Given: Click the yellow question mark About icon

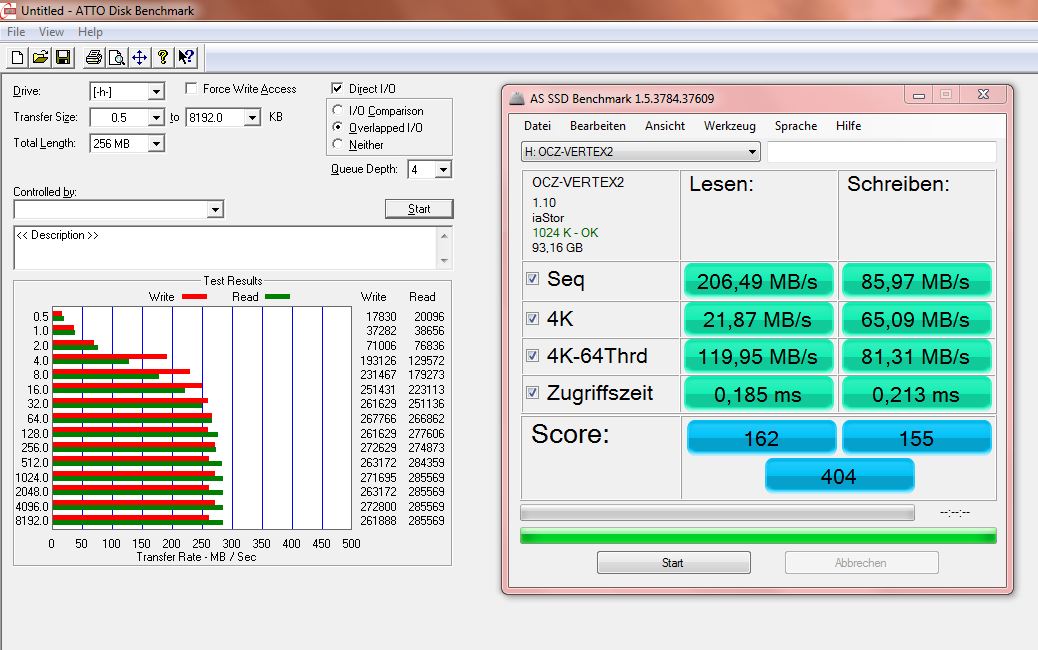Looking at the screenshot, I should 163,58.
